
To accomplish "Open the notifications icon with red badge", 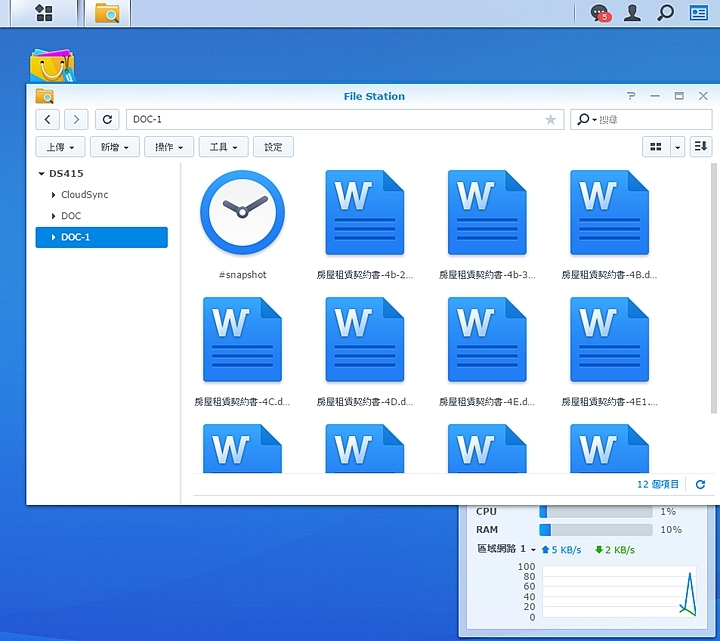I will tap(599, 13).
